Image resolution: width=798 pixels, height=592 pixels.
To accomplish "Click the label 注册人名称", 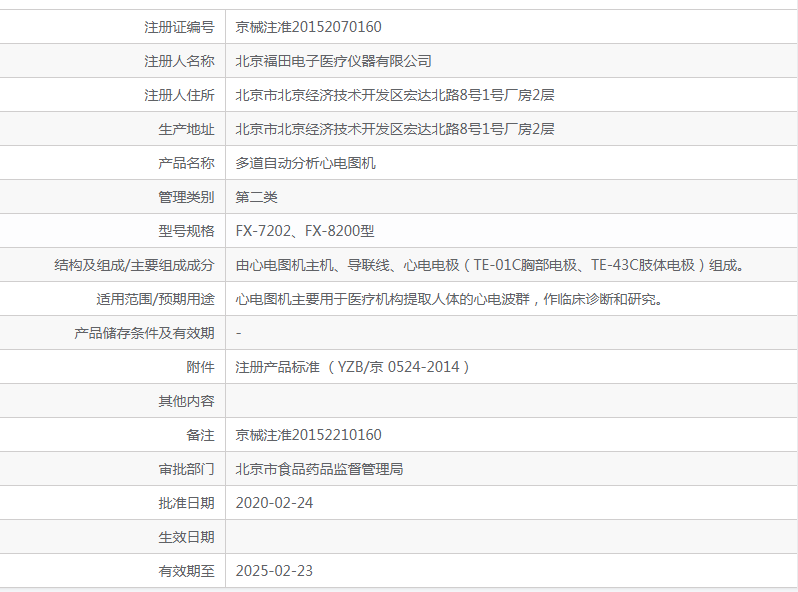I will pyautogui.click(x=179, y=61).
